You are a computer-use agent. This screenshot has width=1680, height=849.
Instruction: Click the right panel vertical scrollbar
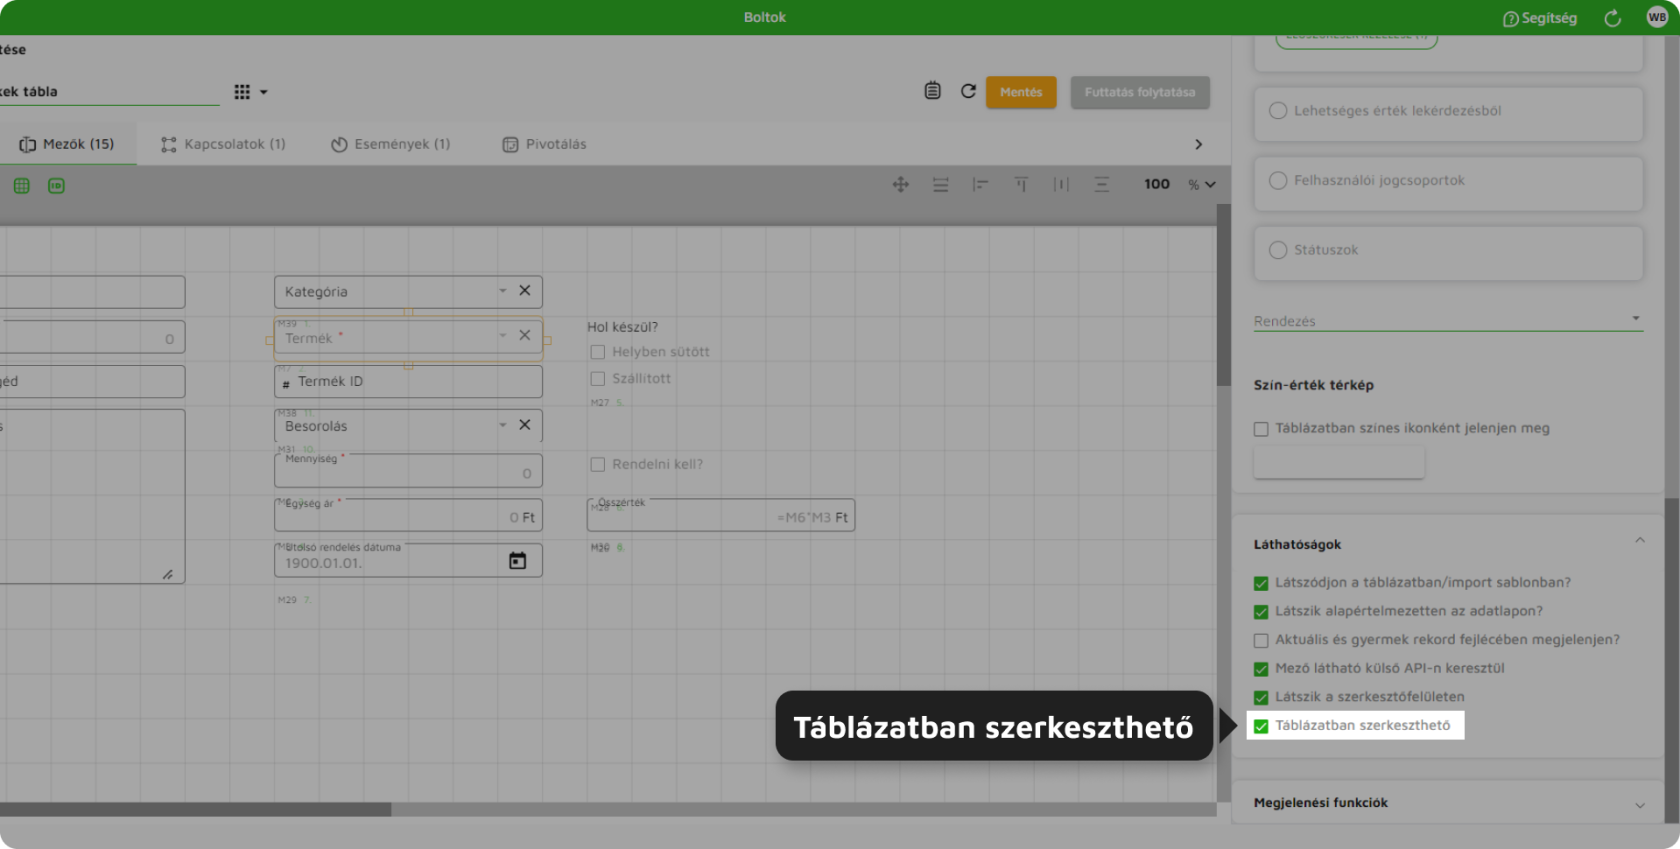(1672, 660)
